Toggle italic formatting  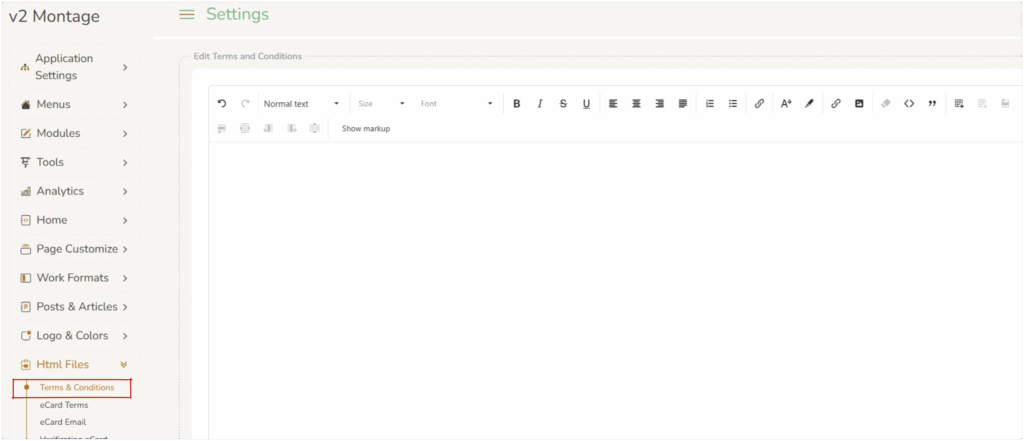tap(540, 103)
